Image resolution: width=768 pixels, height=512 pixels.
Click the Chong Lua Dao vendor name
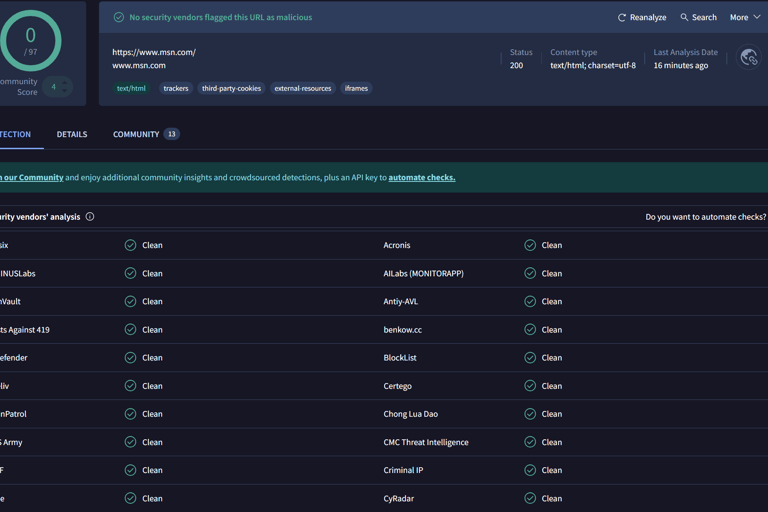point(410,414)
